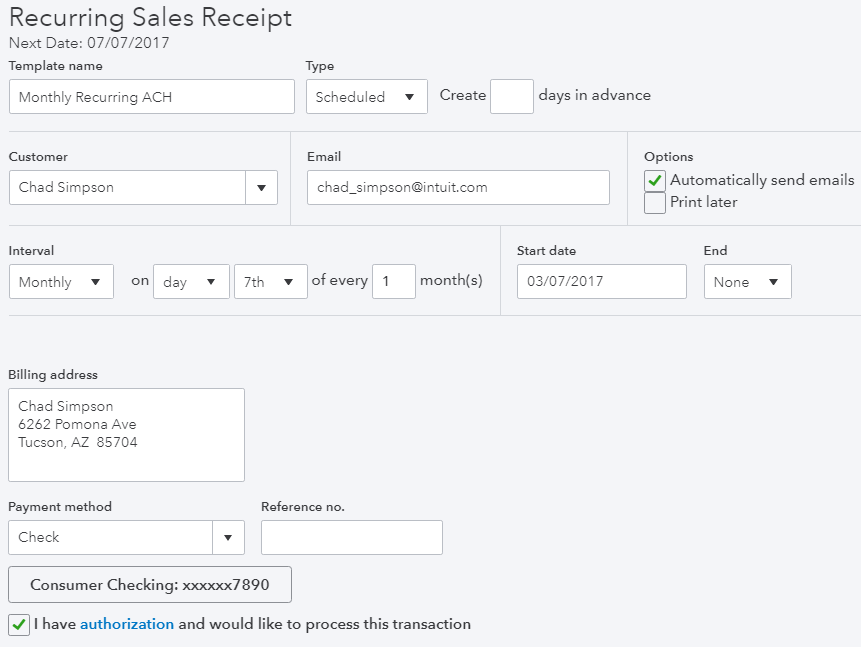Click the Chad Simpson customer field
The width and height of the screenshot is (861, 647).
point(127,187)
